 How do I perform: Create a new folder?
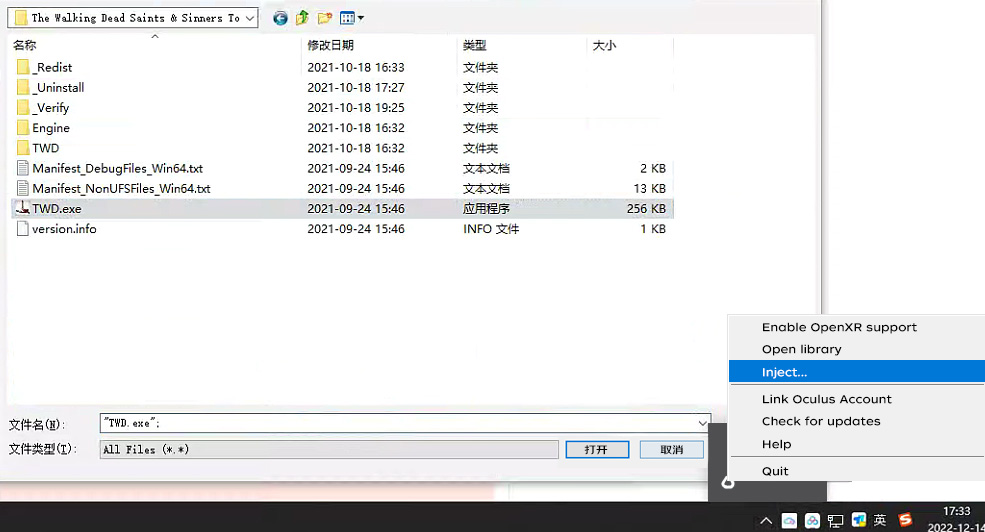[x=325, y=18]
